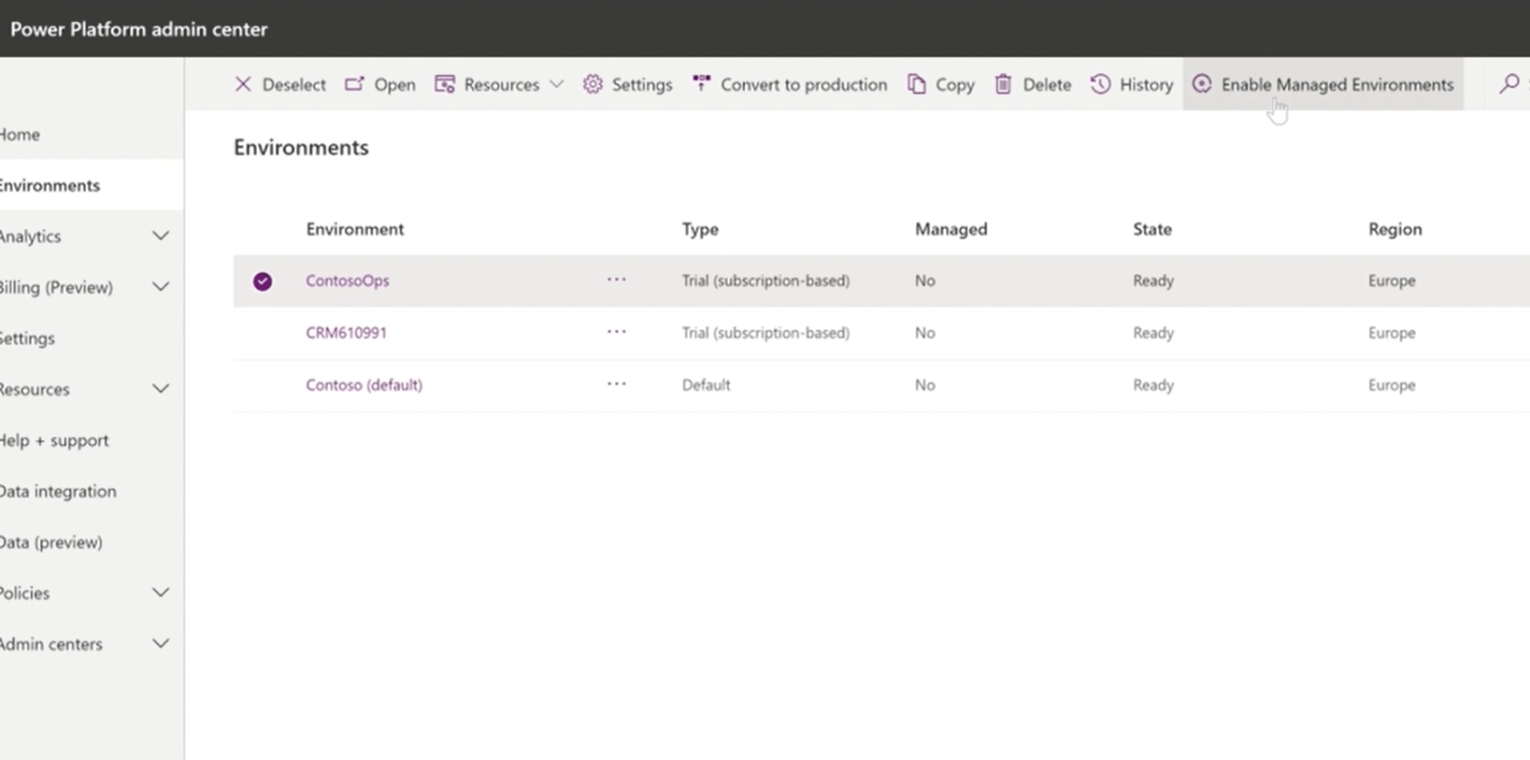Click the Deselect X icon
Screen dimensions: 1530x760
coord(243,84)
